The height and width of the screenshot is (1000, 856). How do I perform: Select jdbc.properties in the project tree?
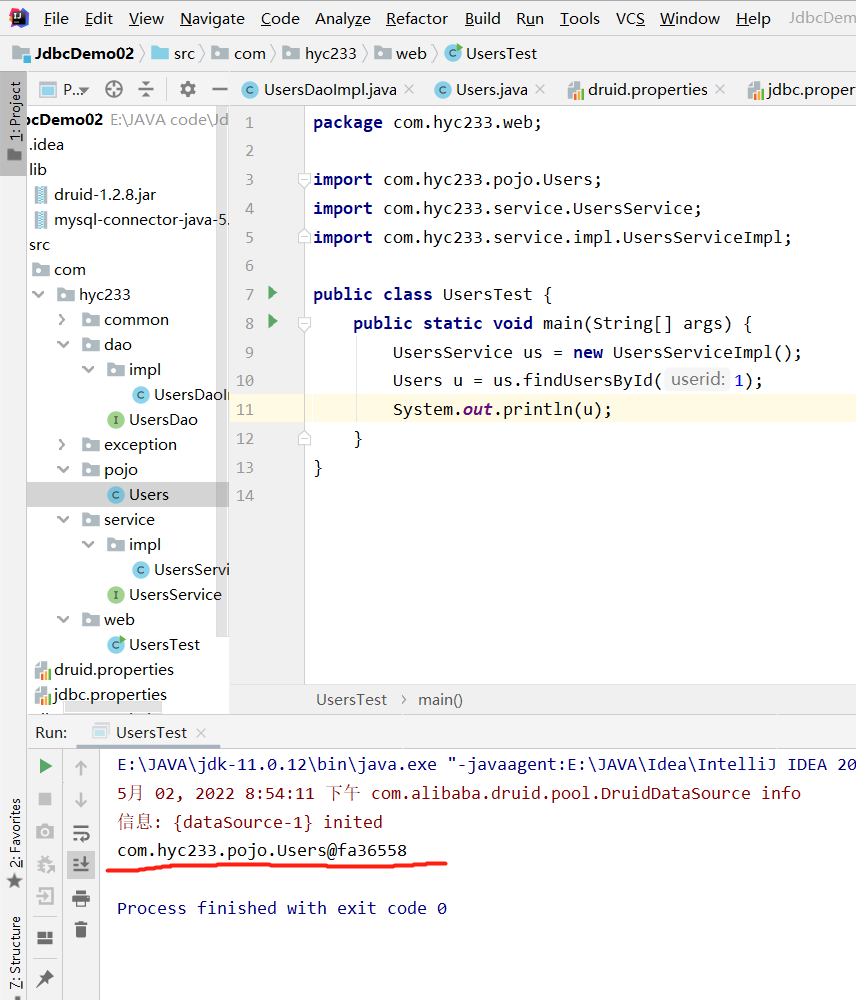click(x=101, y=695)
